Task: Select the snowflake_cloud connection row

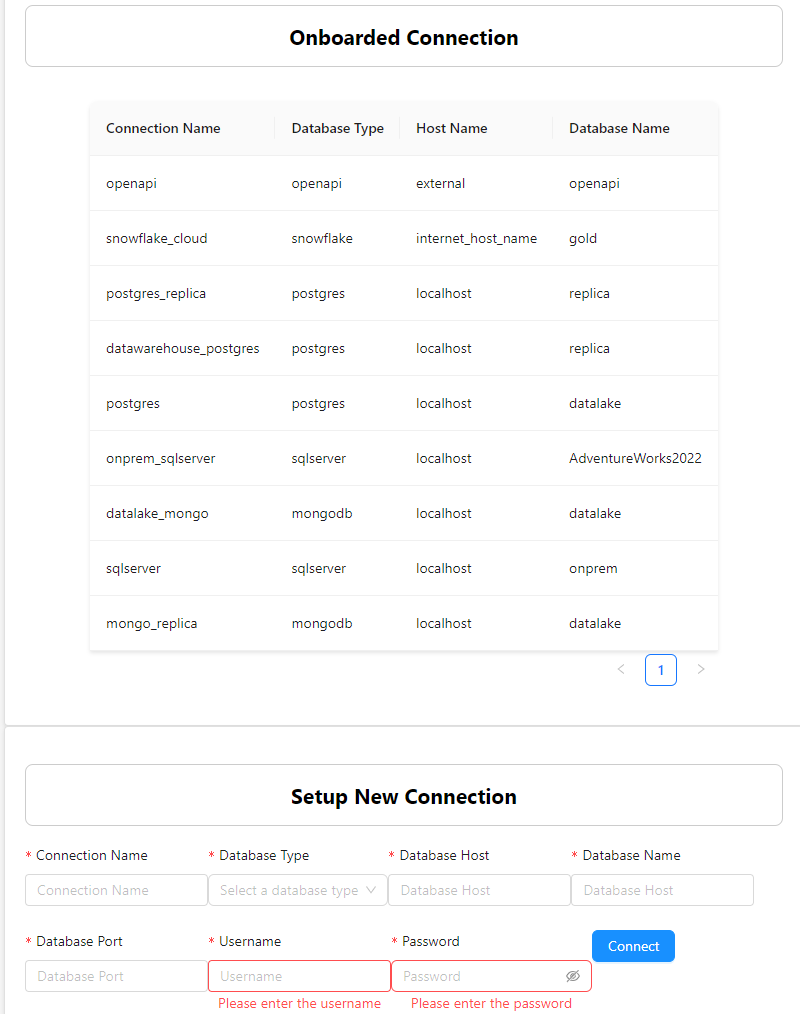Action: click(x=157, y=238)
